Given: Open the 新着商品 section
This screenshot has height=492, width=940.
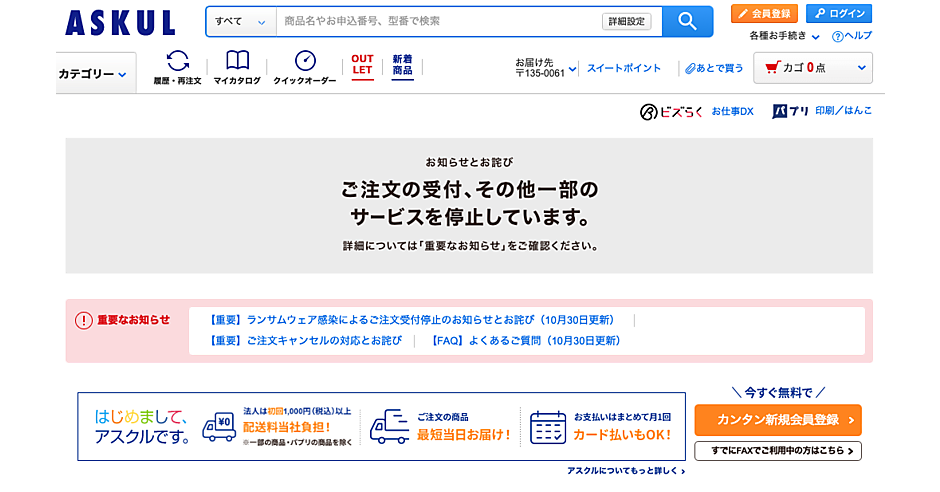Looking at the screenshot, I should point(402,66).
